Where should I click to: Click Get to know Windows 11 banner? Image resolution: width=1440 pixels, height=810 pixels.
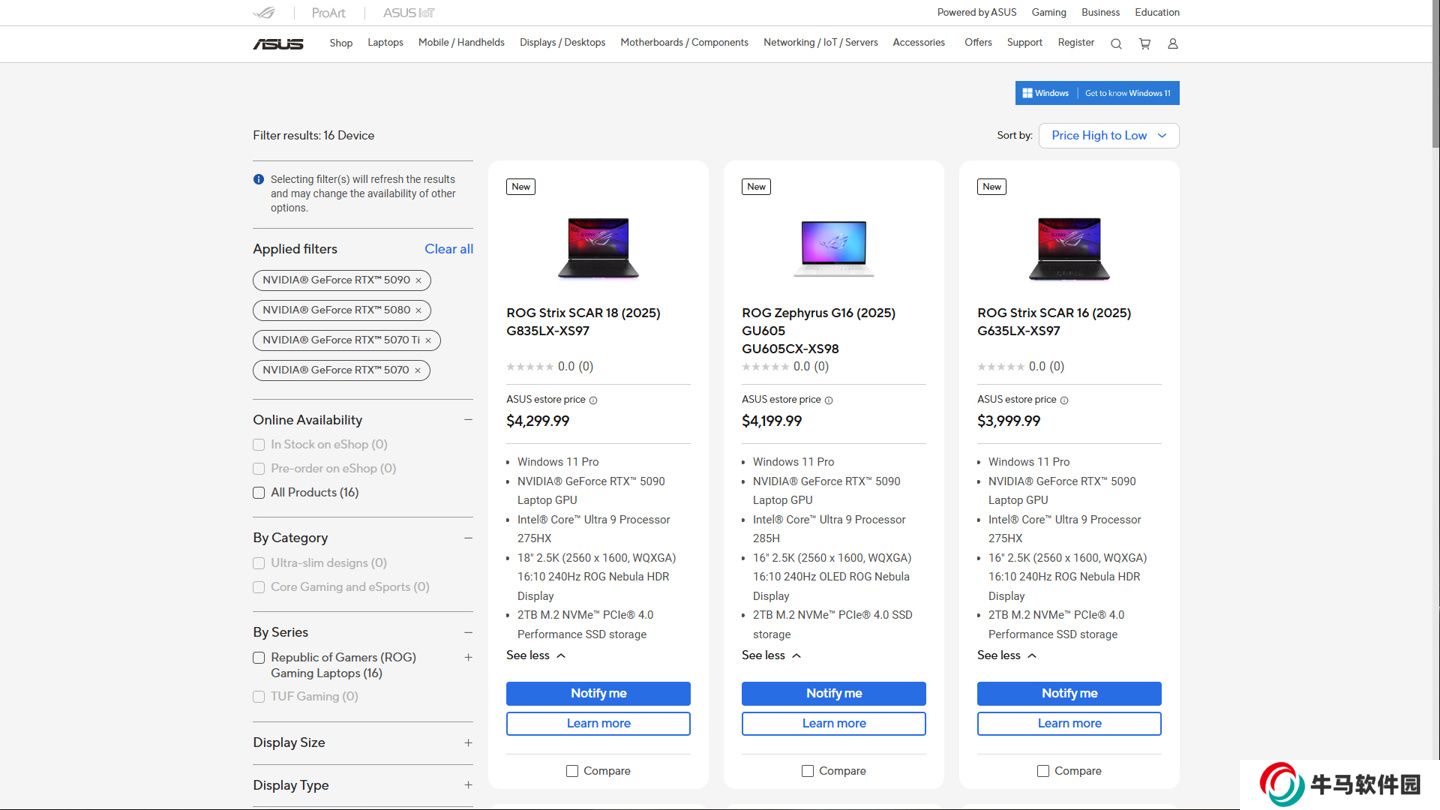pos(1128,93)
